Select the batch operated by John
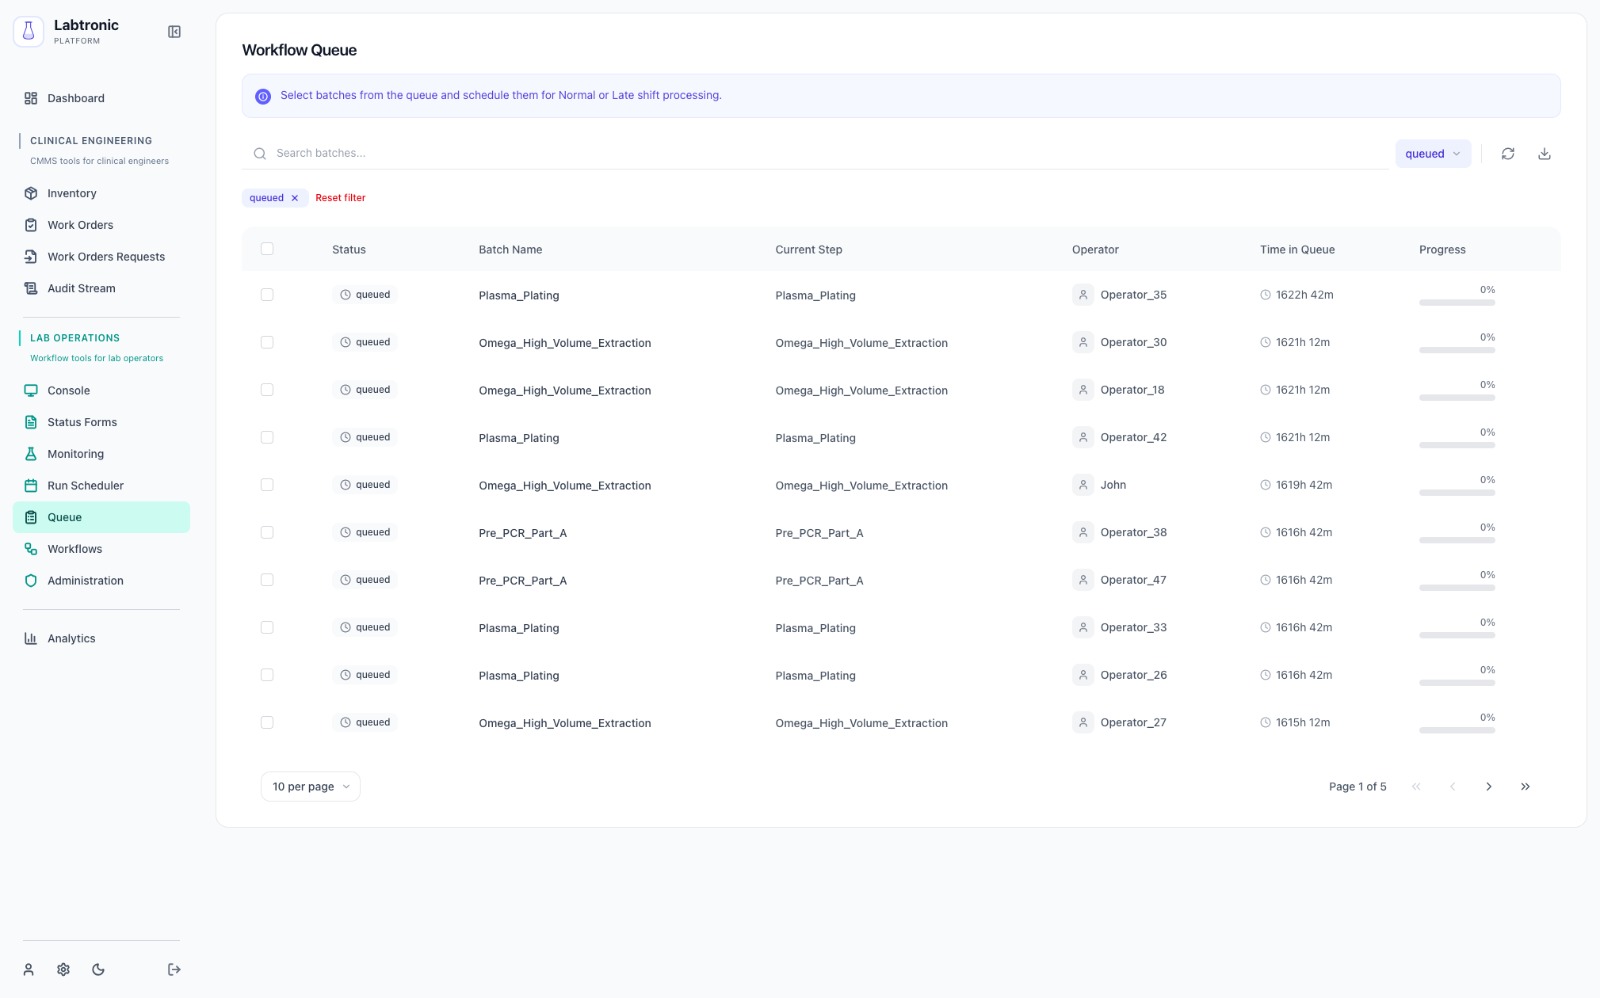Viewport: 1600px width, 998px height. tap(267, 484)
